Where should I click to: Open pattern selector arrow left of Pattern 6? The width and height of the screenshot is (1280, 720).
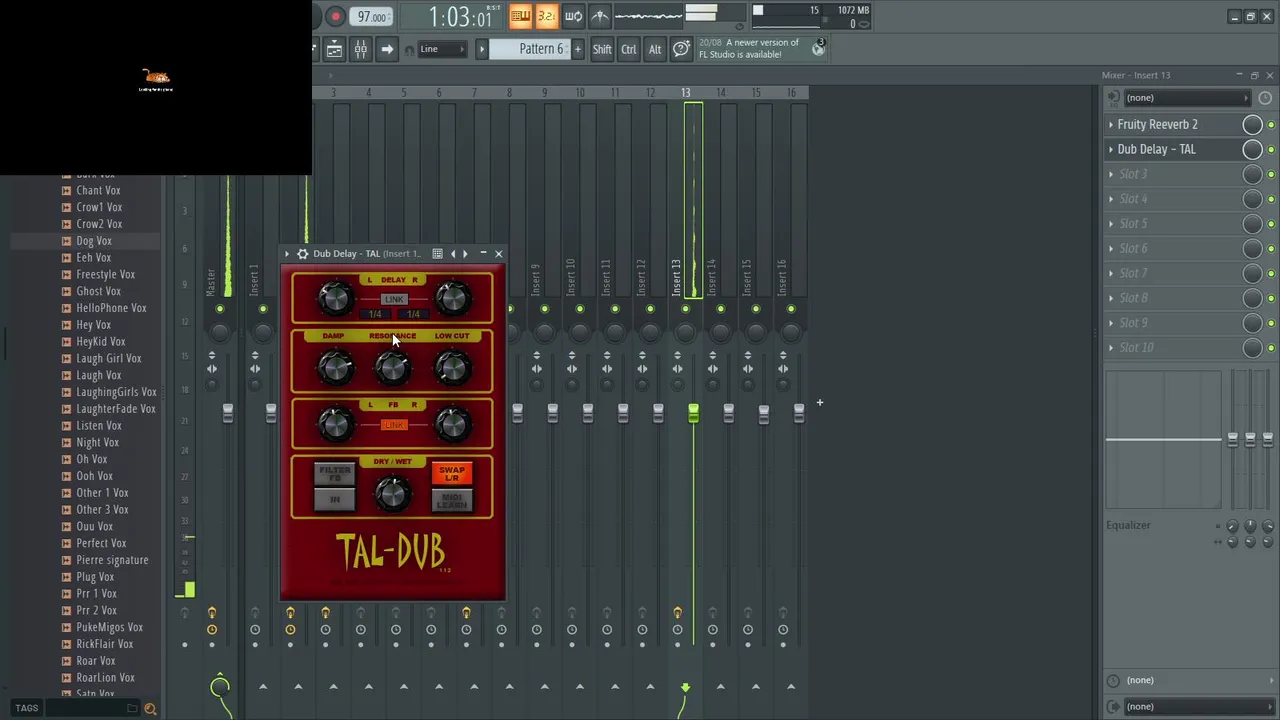[482, 49]
